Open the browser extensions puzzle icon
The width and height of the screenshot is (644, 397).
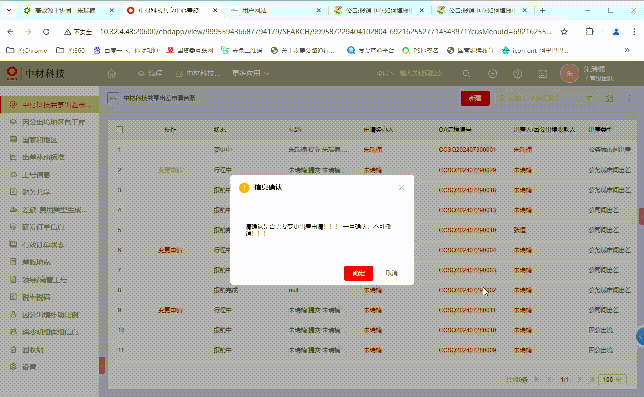point(589,32)
